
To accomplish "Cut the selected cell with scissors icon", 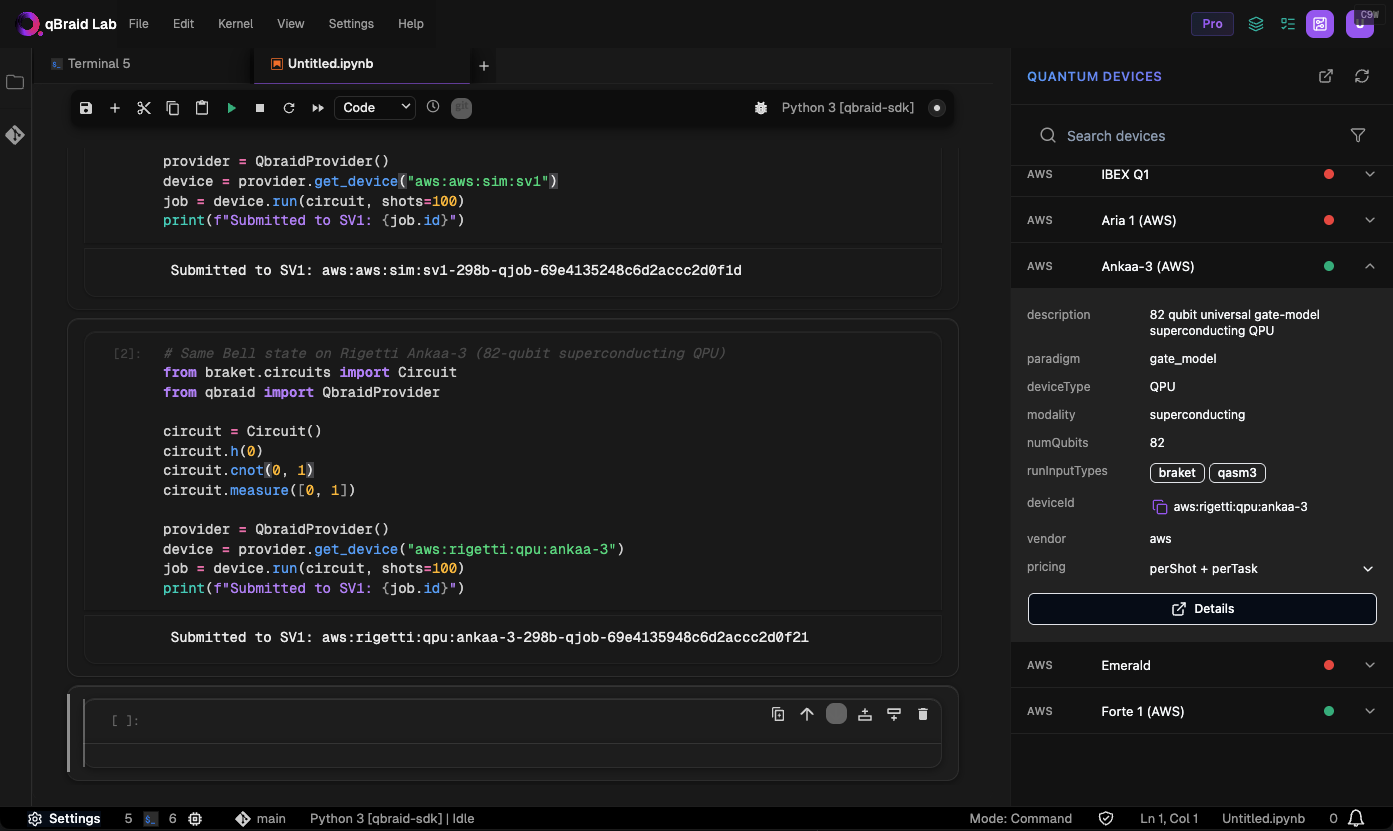I will [x=144, y=108].
